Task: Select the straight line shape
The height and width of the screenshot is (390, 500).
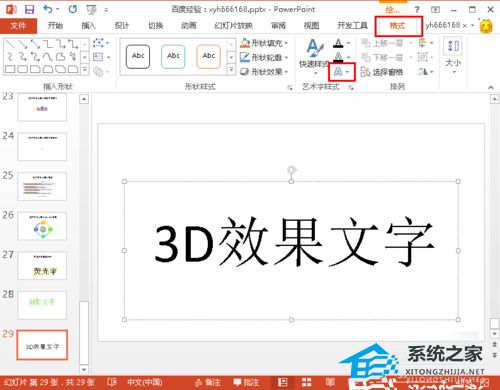Action: pyautogui.click(x=10, y=44)
